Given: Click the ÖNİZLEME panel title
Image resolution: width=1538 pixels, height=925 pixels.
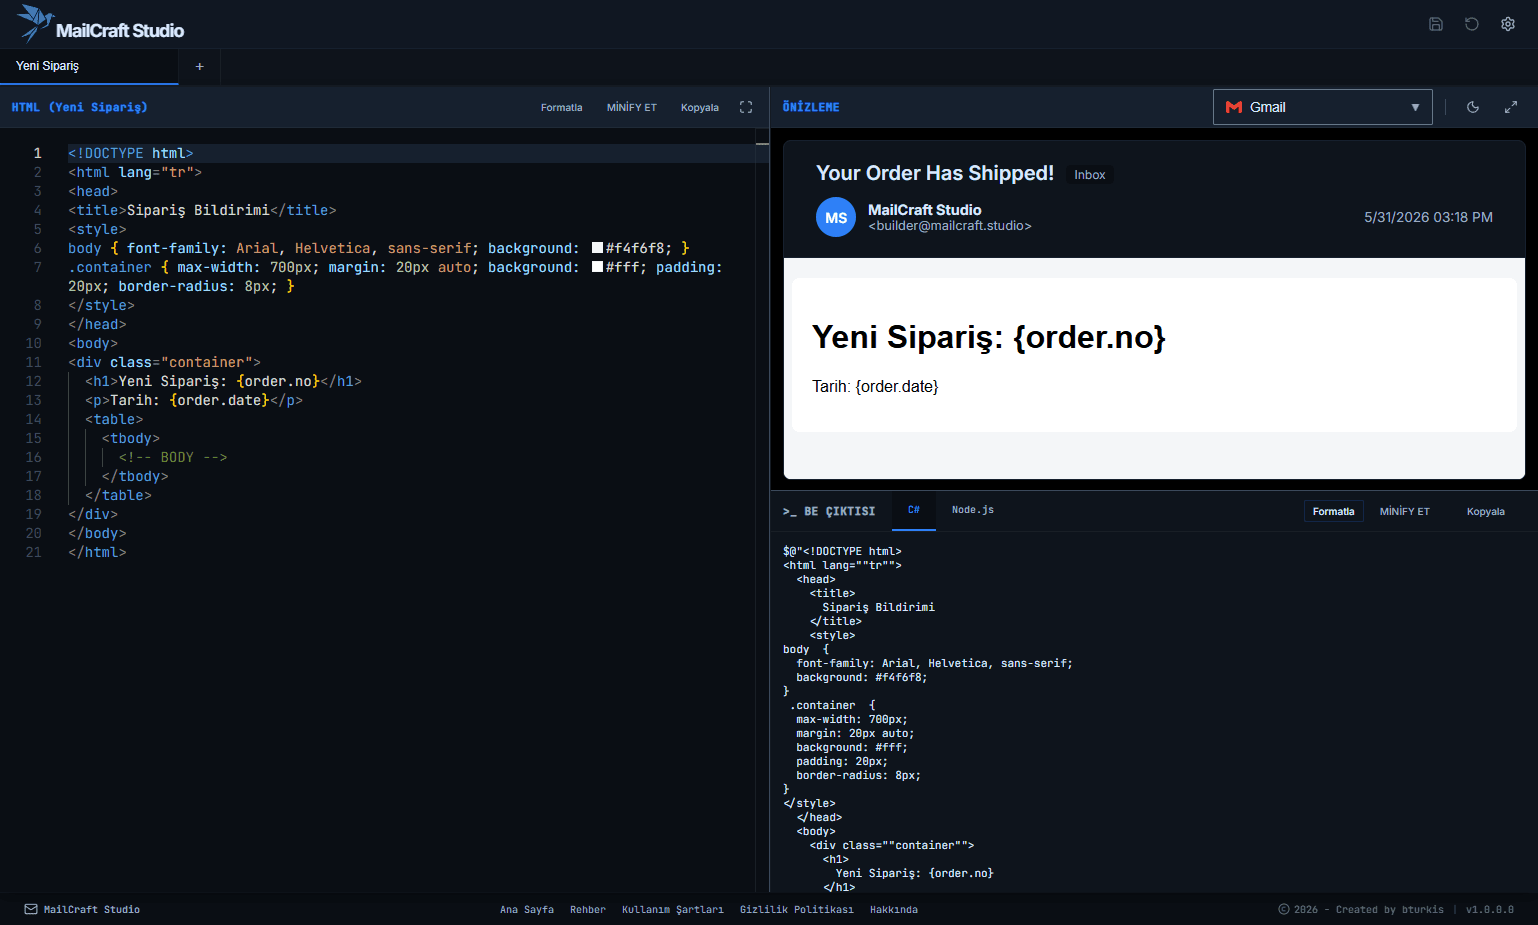Looking at the screenshot, I should pyautogui.click(x=810, y=107).
